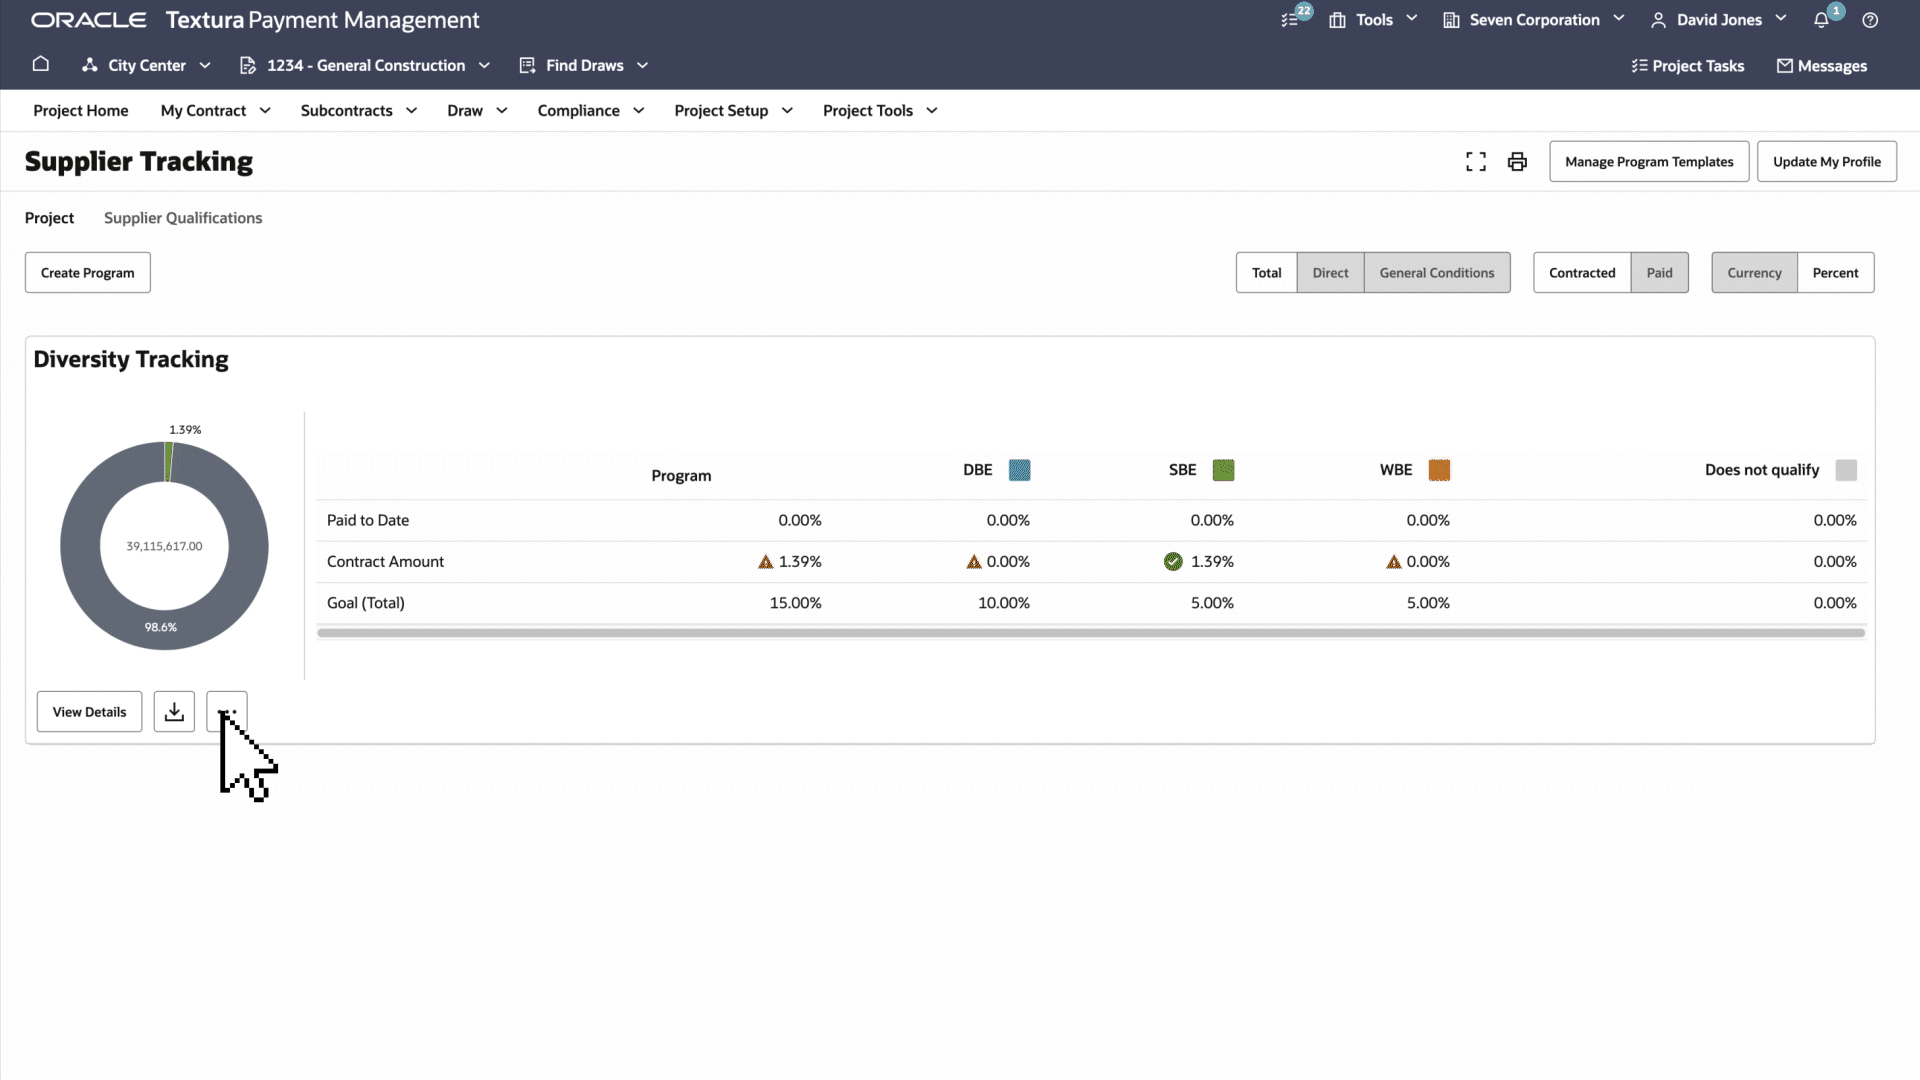Open the task list icon with badge 22

click(1291, 20)
